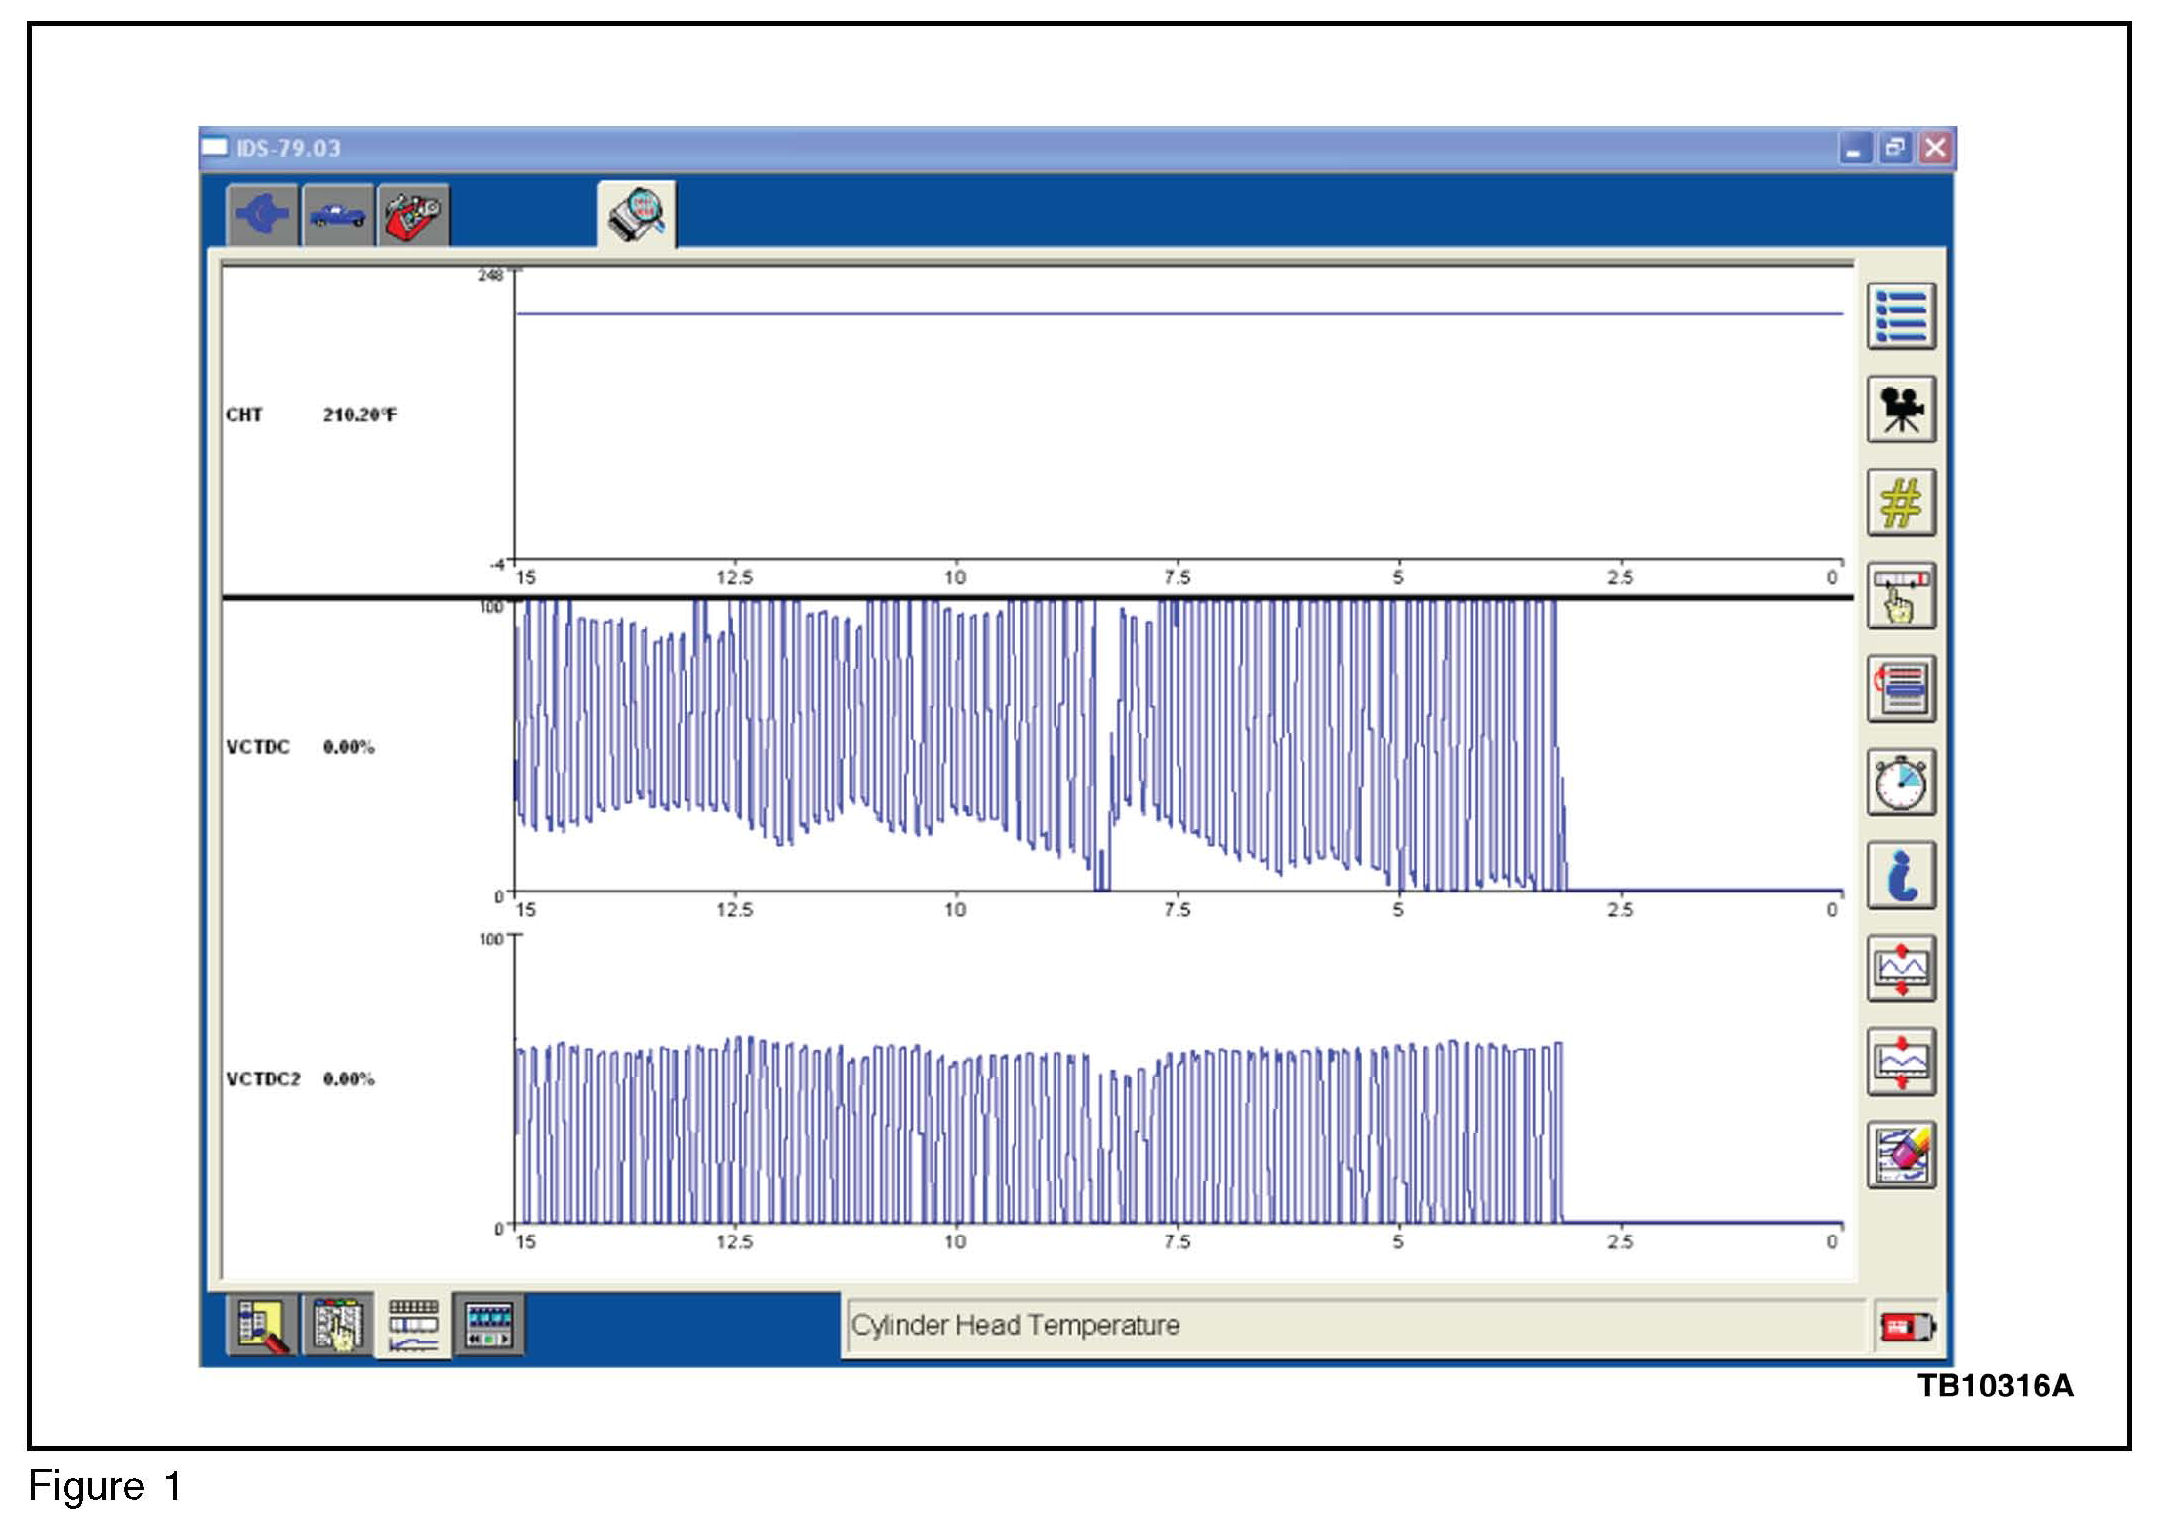This screenshot has height=1514, width=2174.
Task: Start recording with the movie camera icon
Action: 1900,410
